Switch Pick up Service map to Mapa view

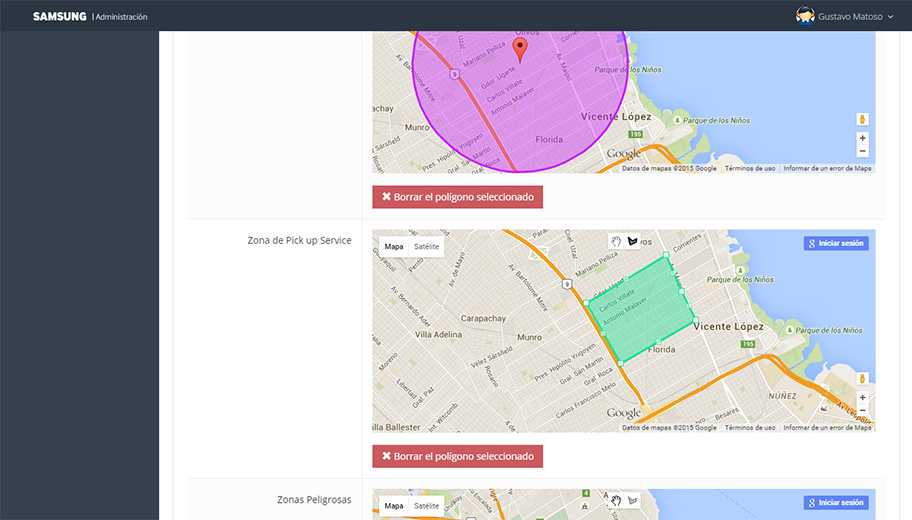[394, 247]
